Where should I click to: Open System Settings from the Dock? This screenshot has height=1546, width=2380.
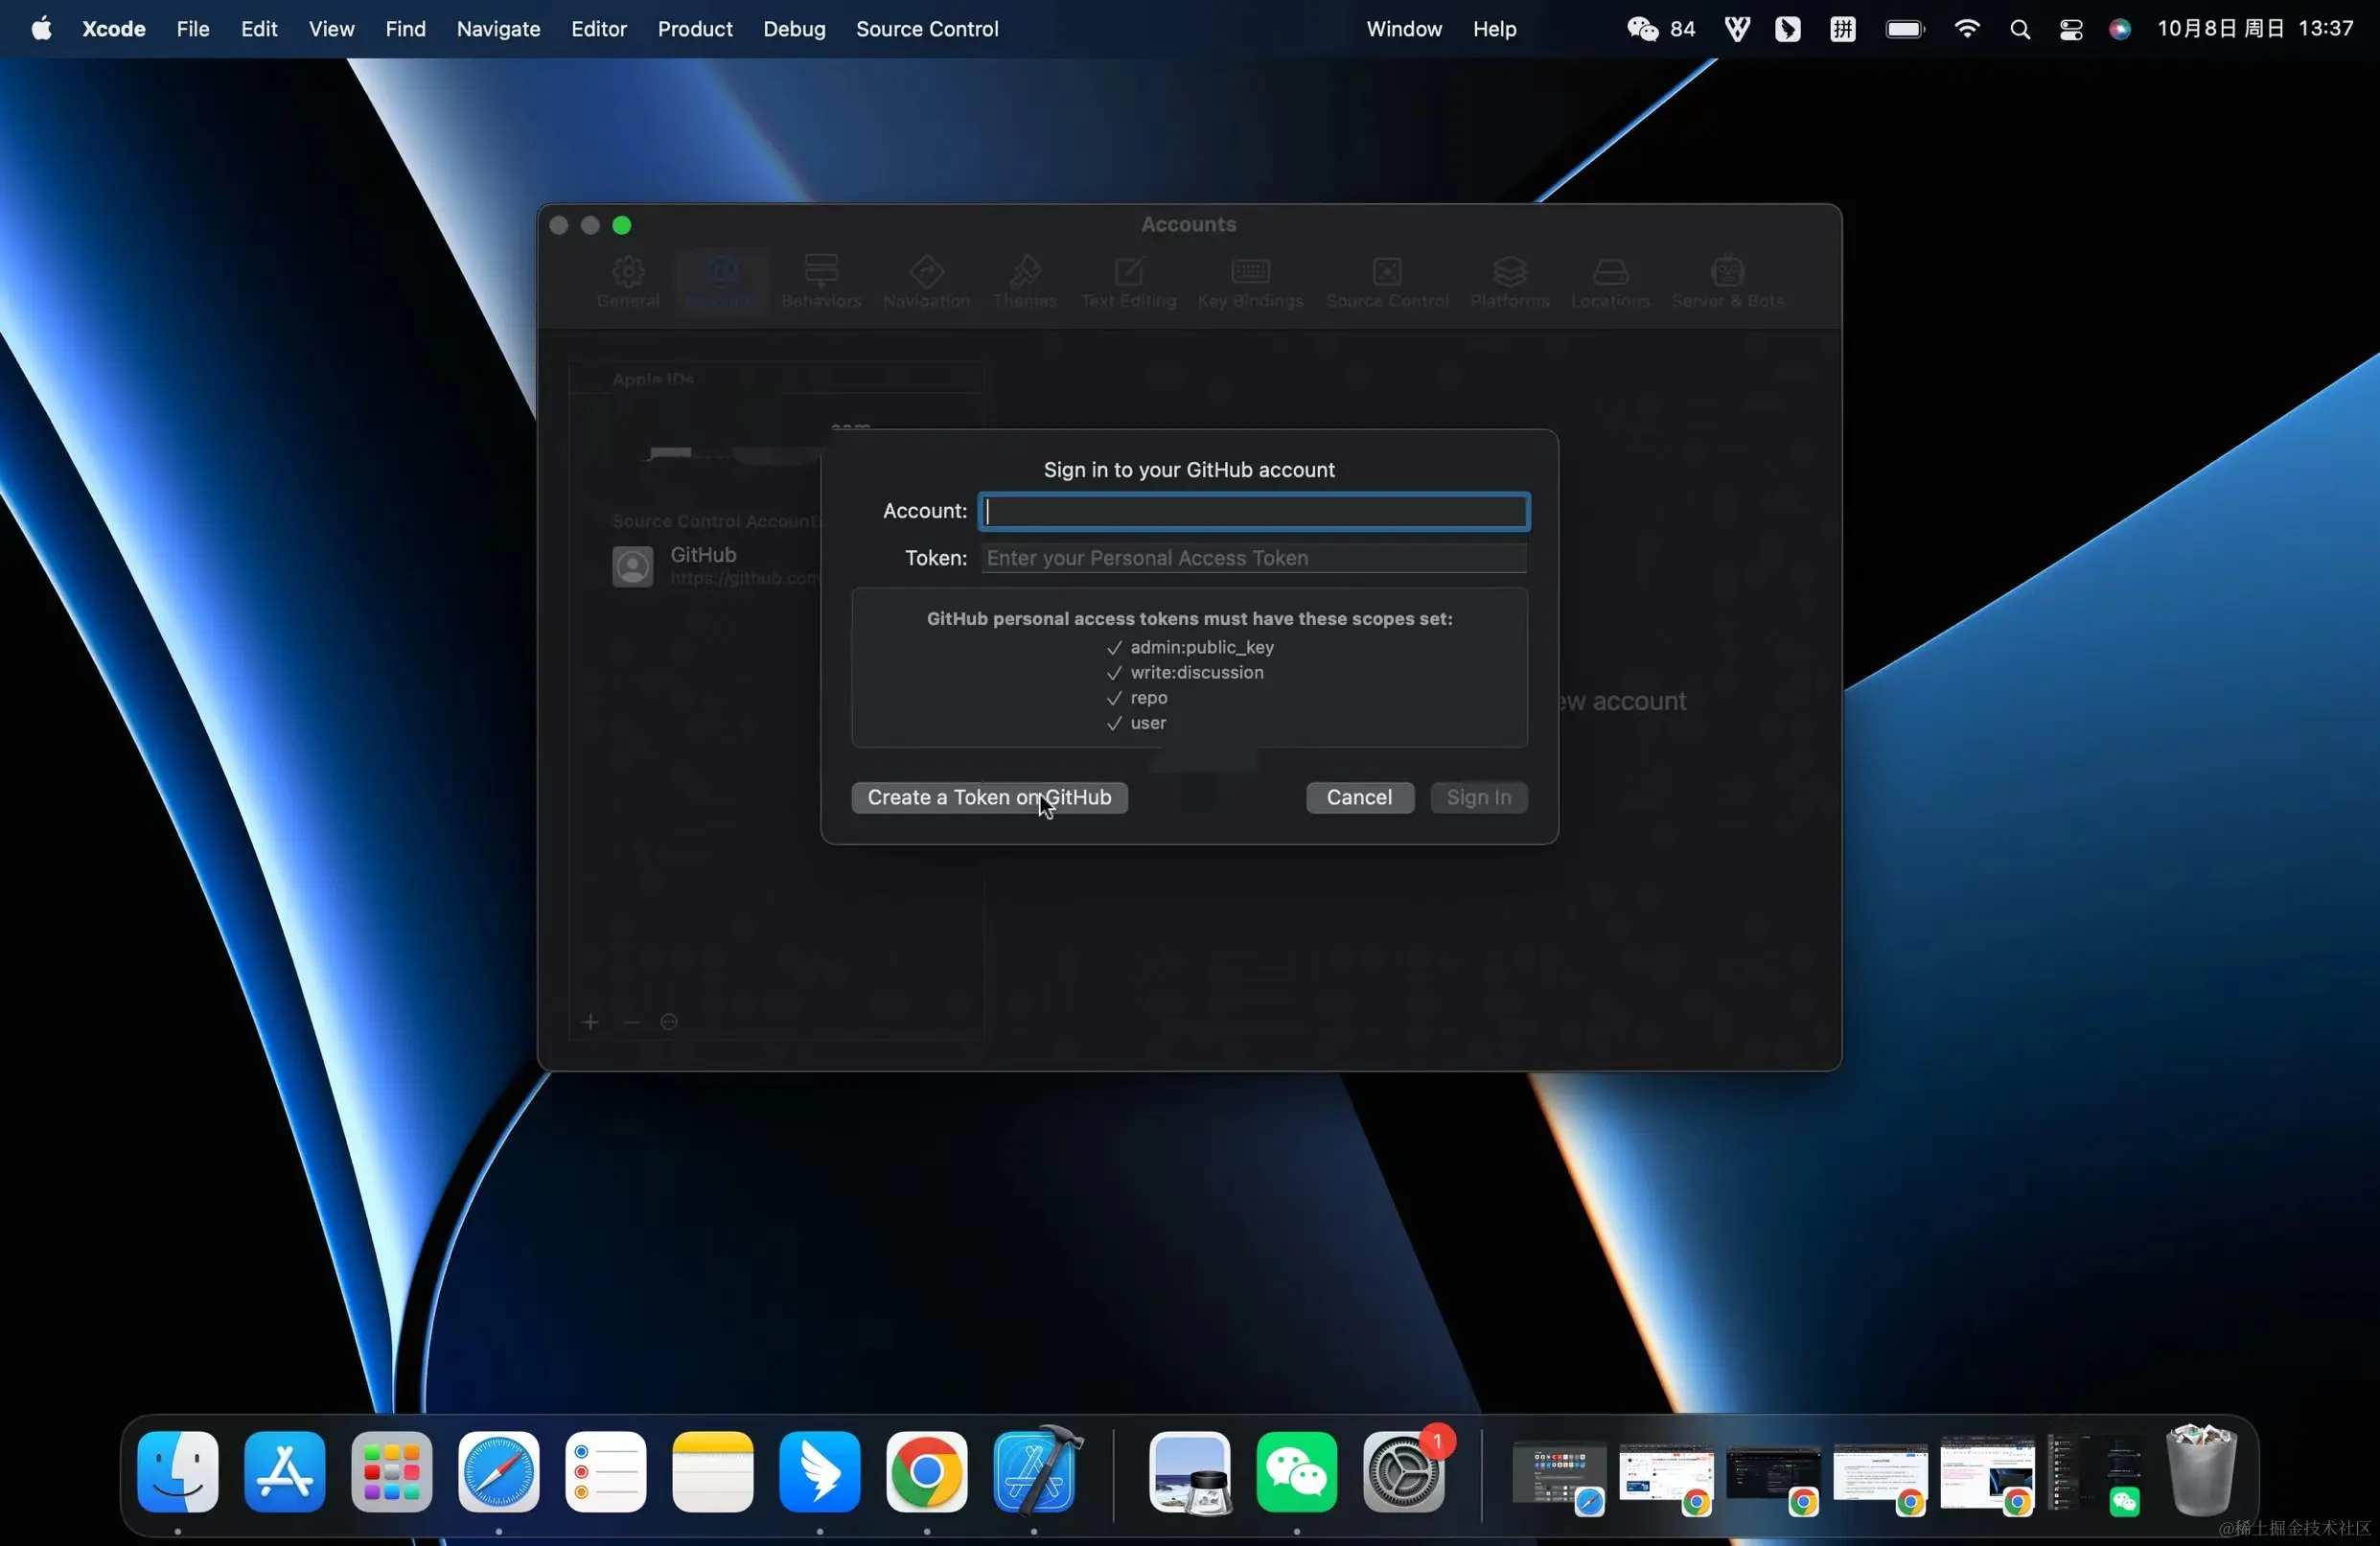1403,1472
